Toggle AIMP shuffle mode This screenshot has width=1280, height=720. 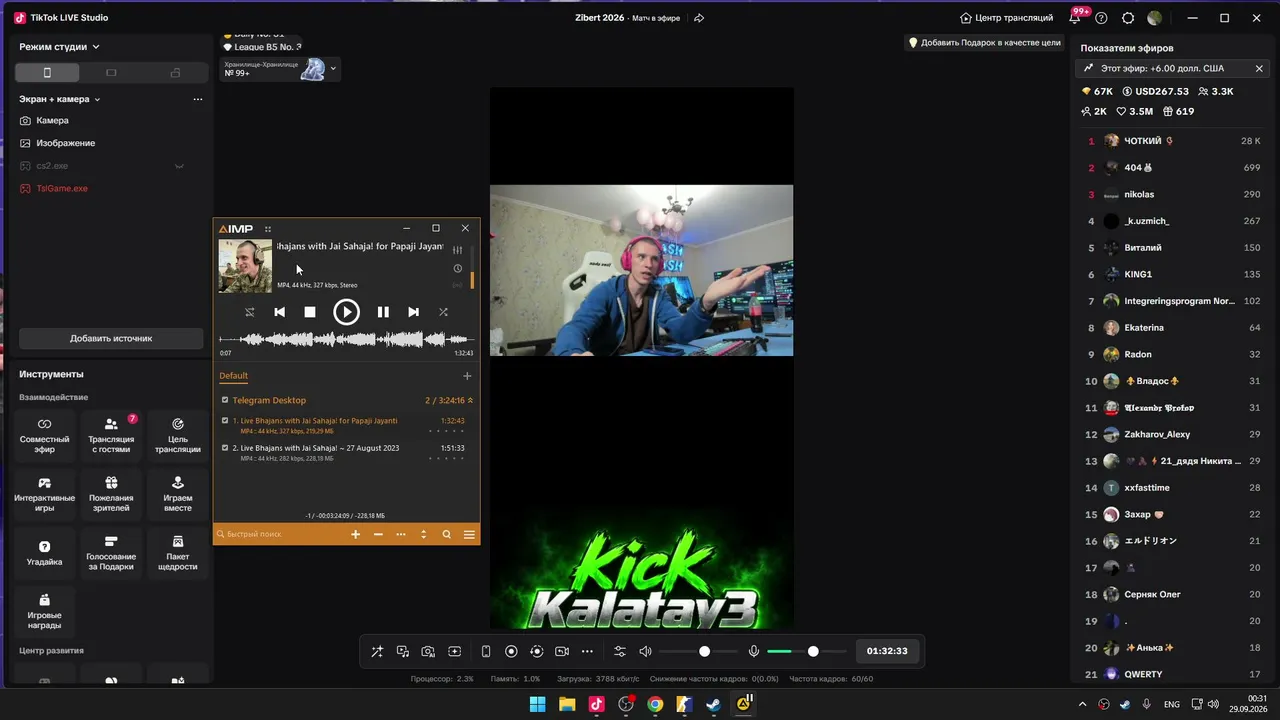(x=443, y=312)
